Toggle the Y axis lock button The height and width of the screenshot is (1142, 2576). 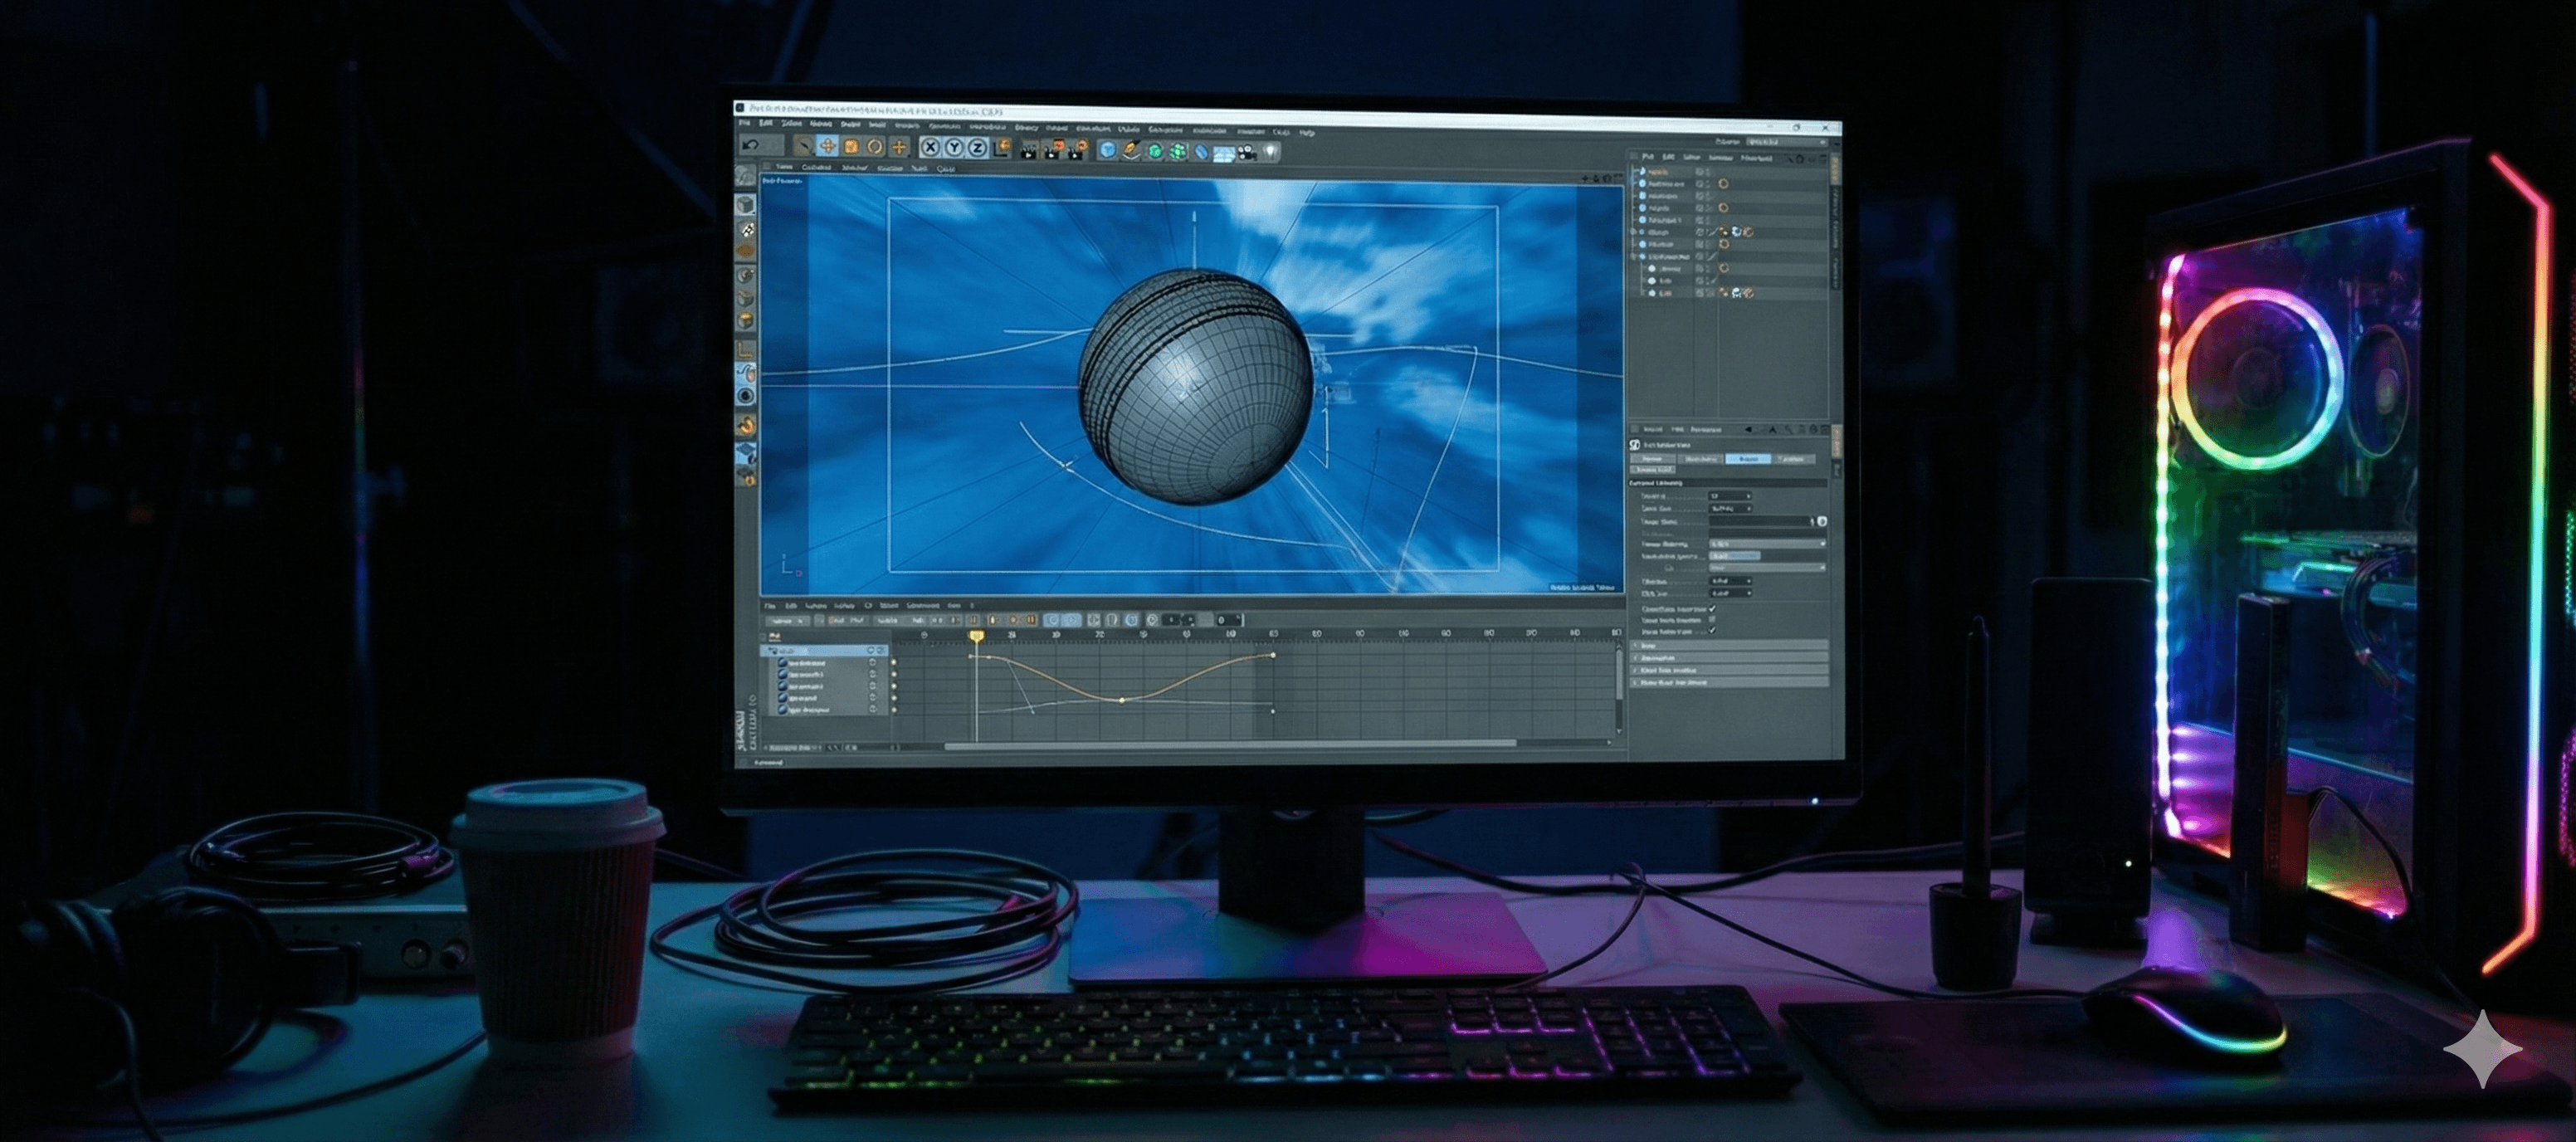point(955,148)
